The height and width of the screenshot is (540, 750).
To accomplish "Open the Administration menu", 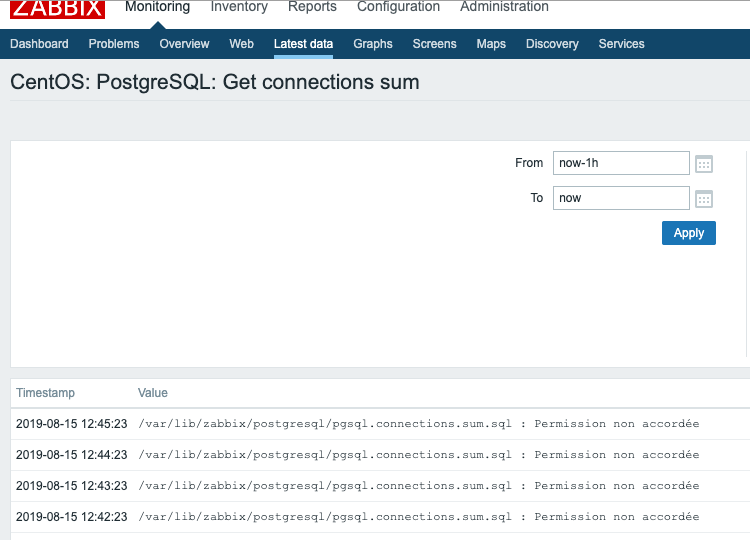I will pyautogui.click(x=504, y=7).
